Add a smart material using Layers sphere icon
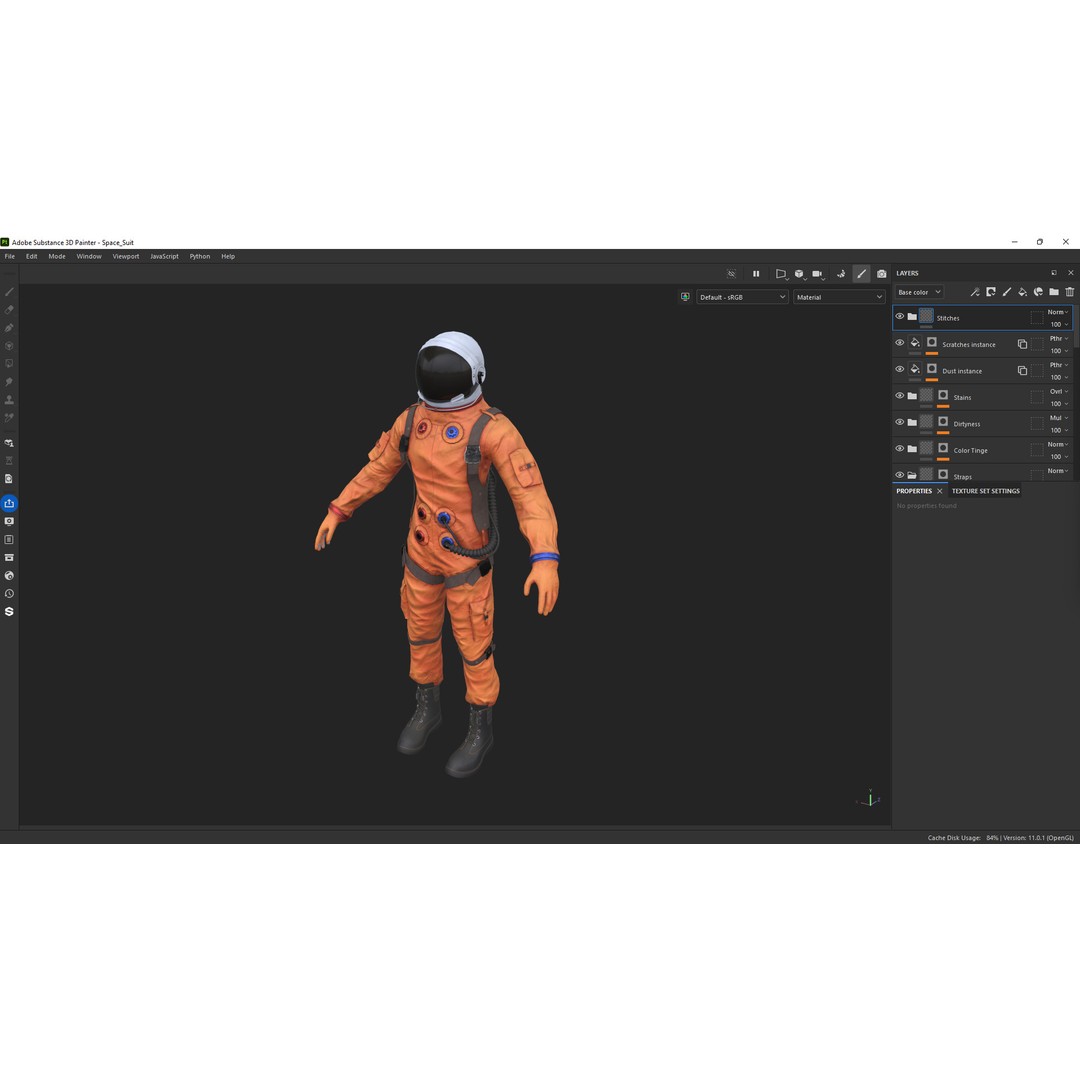The width and height of the screenshot is (1080, 1080). [1038, 292]
